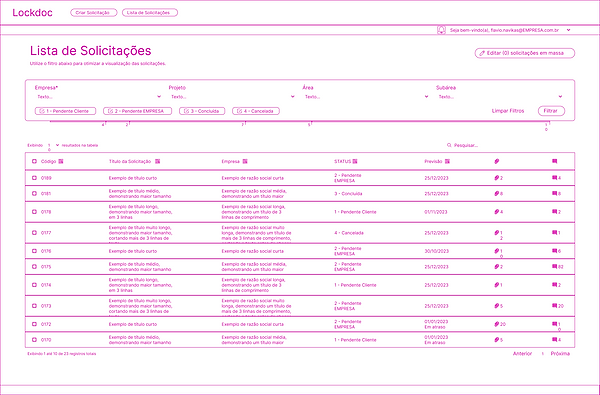
Task: Click code 0170 in the table
Action: (46, 340)
